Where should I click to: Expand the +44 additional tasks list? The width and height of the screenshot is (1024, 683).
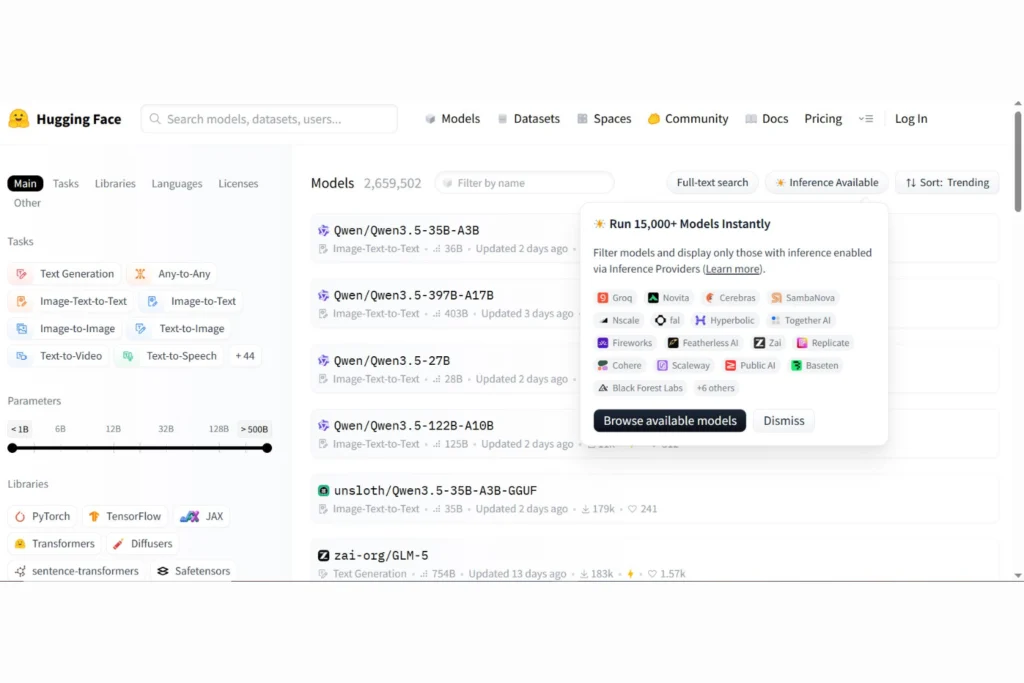pyautogui.click(x=245, y=355)
